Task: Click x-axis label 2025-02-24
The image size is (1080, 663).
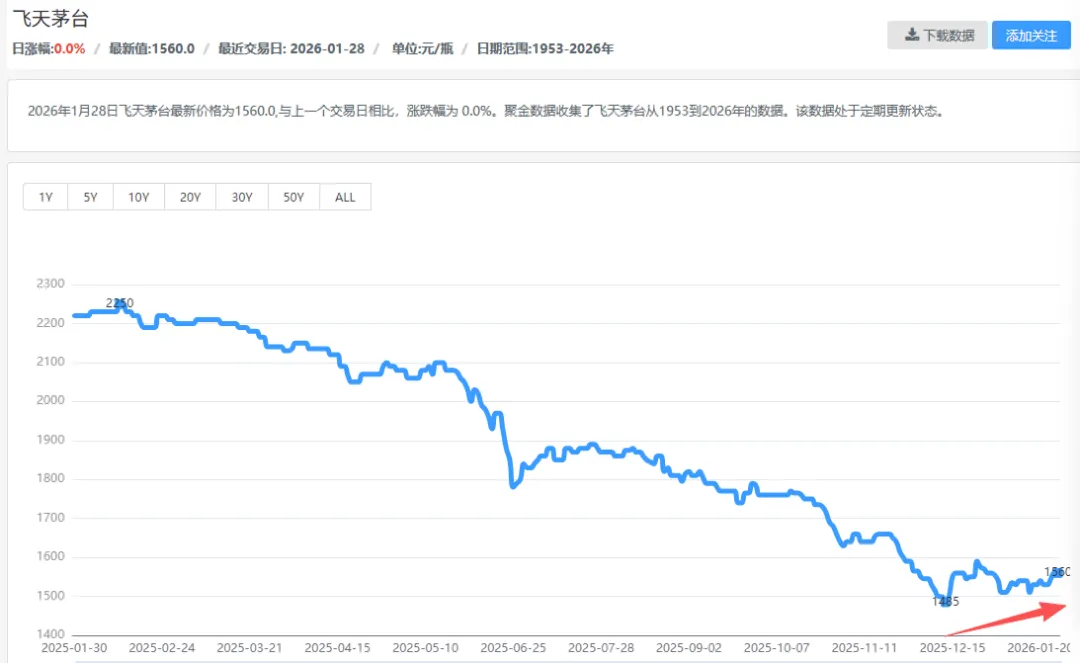Action: point(162,648)
